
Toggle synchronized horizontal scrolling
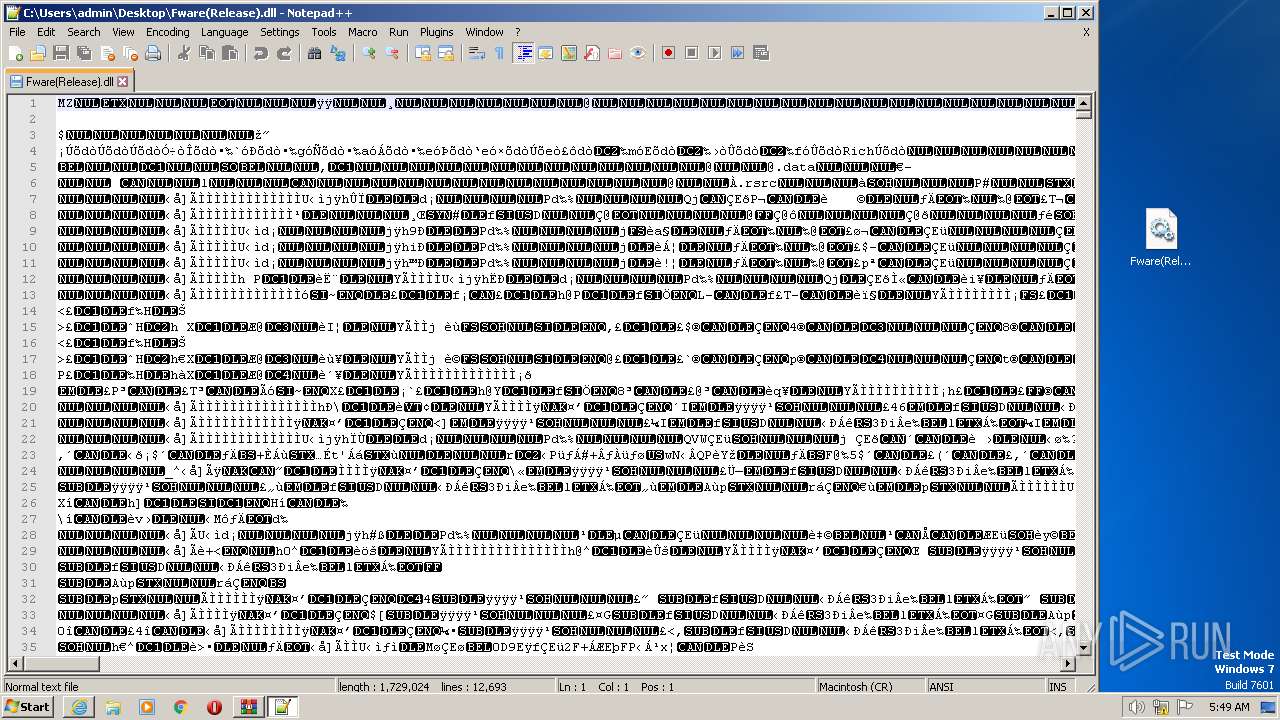[x=446, y=53]
